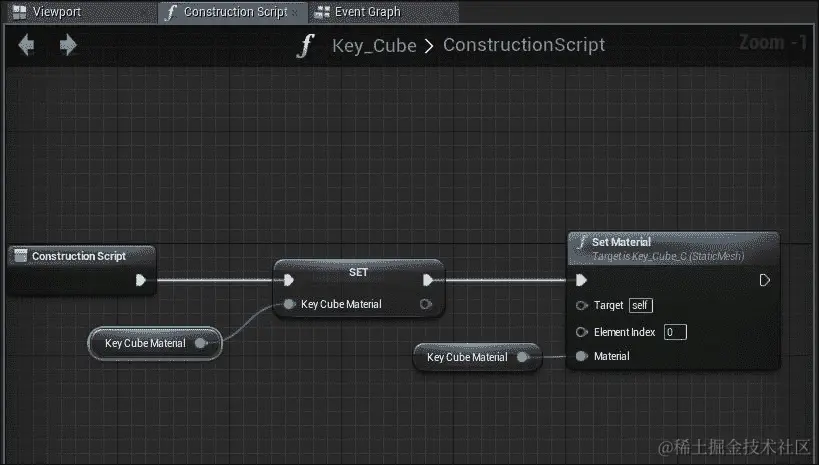Click SET node Key Cube Material input pin
This screenshot has width=819, height=465.
(289, 304)
